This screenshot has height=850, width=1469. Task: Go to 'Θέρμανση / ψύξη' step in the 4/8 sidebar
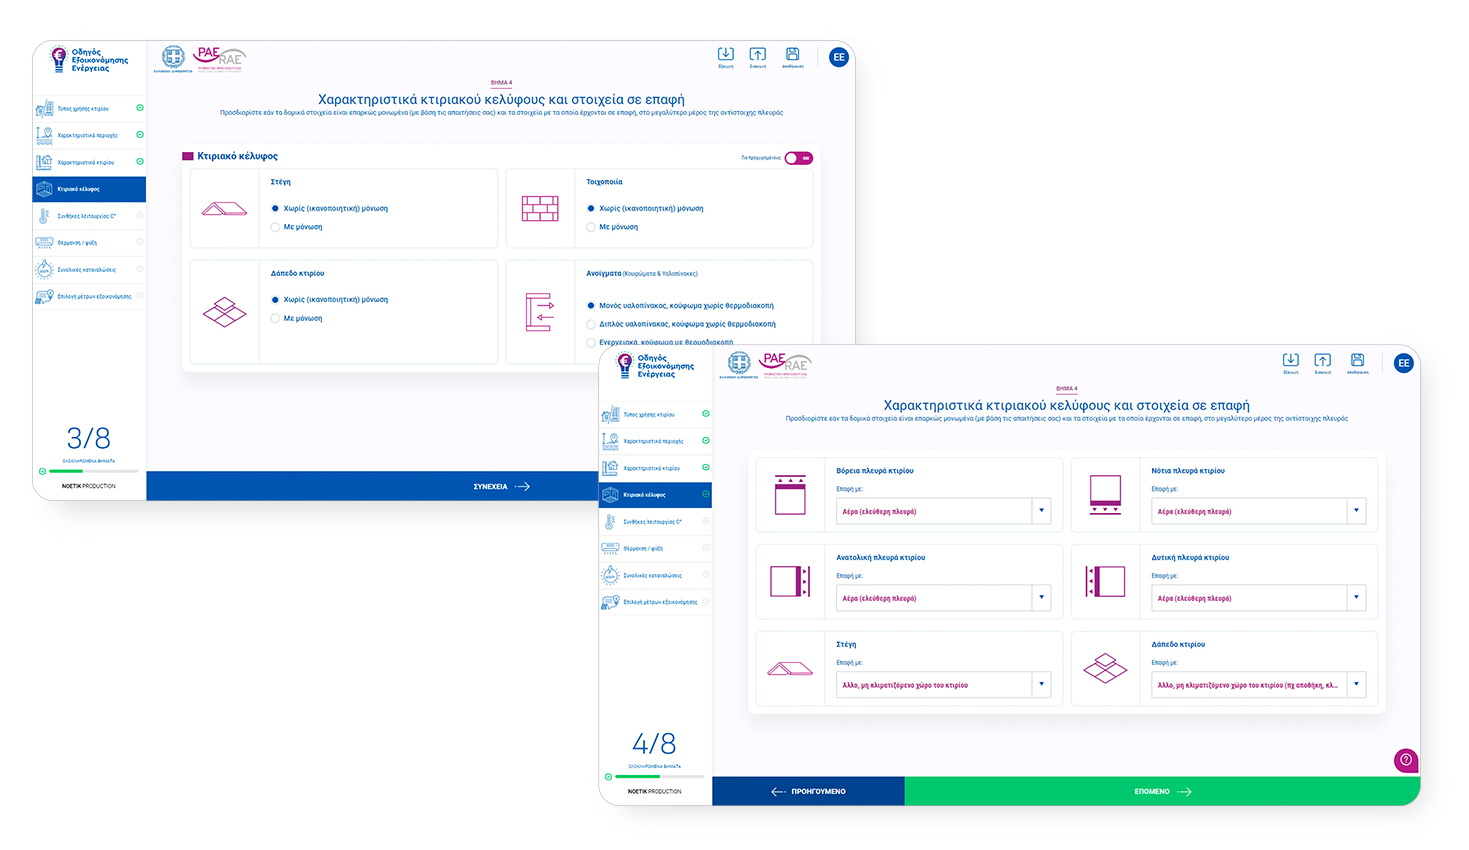(643, 548)
